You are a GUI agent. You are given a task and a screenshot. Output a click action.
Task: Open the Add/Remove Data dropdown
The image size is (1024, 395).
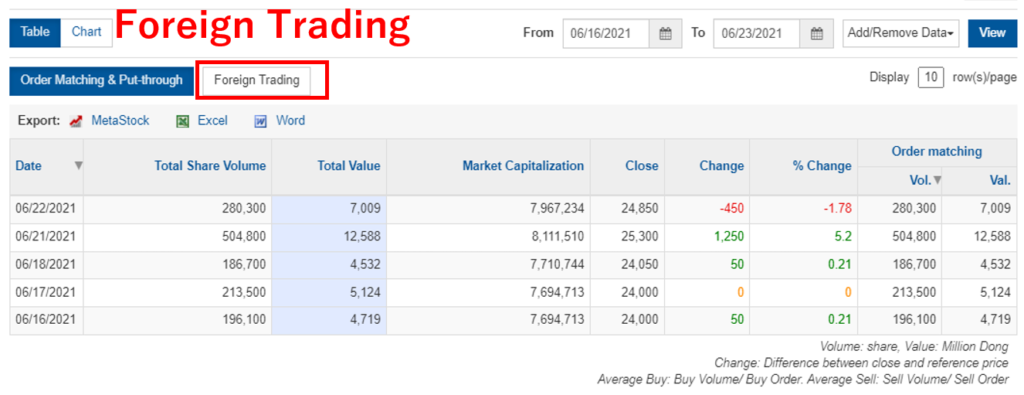[901, 33]
